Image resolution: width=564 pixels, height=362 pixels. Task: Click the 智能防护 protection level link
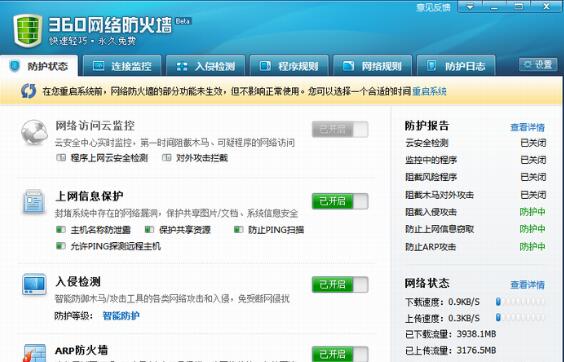point(121,316)
